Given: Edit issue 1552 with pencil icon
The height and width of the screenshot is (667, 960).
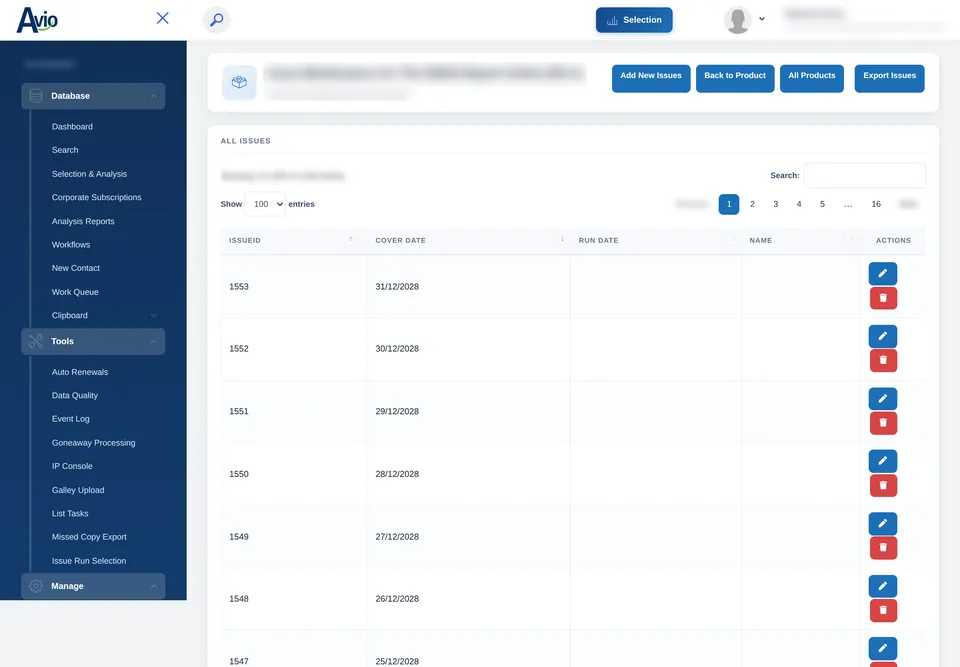Looking at the screenshot, I should (x=882, y=336).
